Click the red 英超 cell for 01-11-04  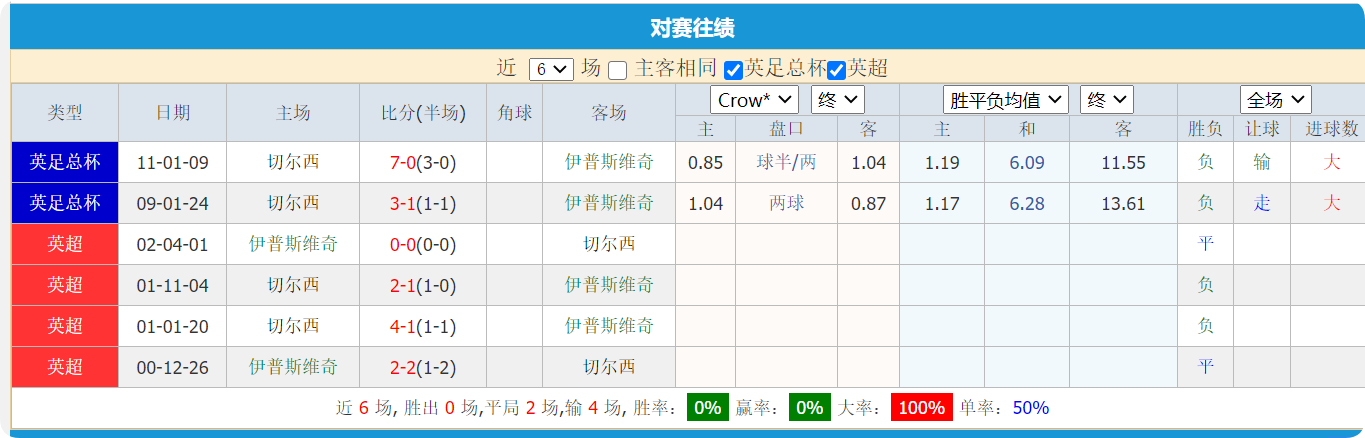[65, 285]
